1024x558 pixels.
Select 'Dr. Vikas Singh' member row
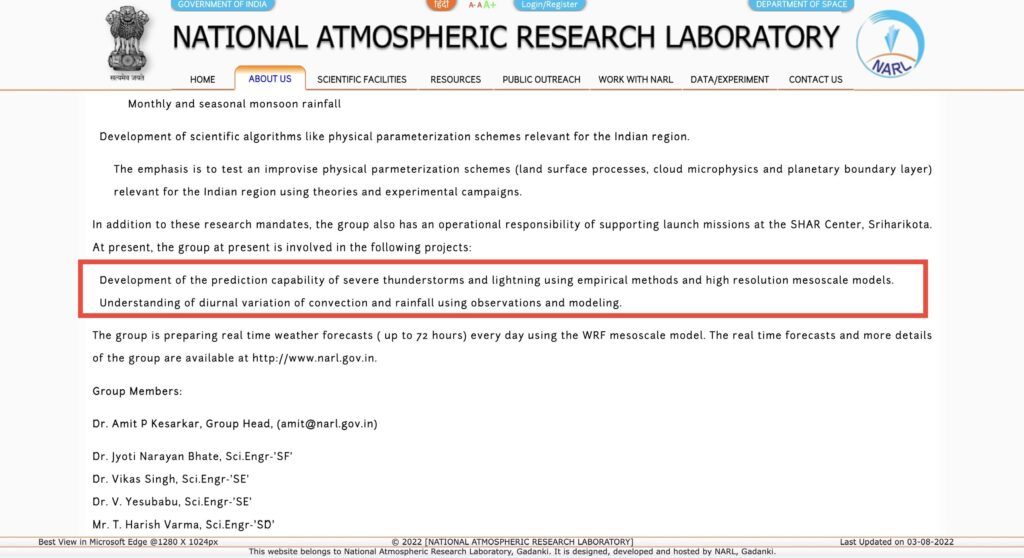point(170,480)
